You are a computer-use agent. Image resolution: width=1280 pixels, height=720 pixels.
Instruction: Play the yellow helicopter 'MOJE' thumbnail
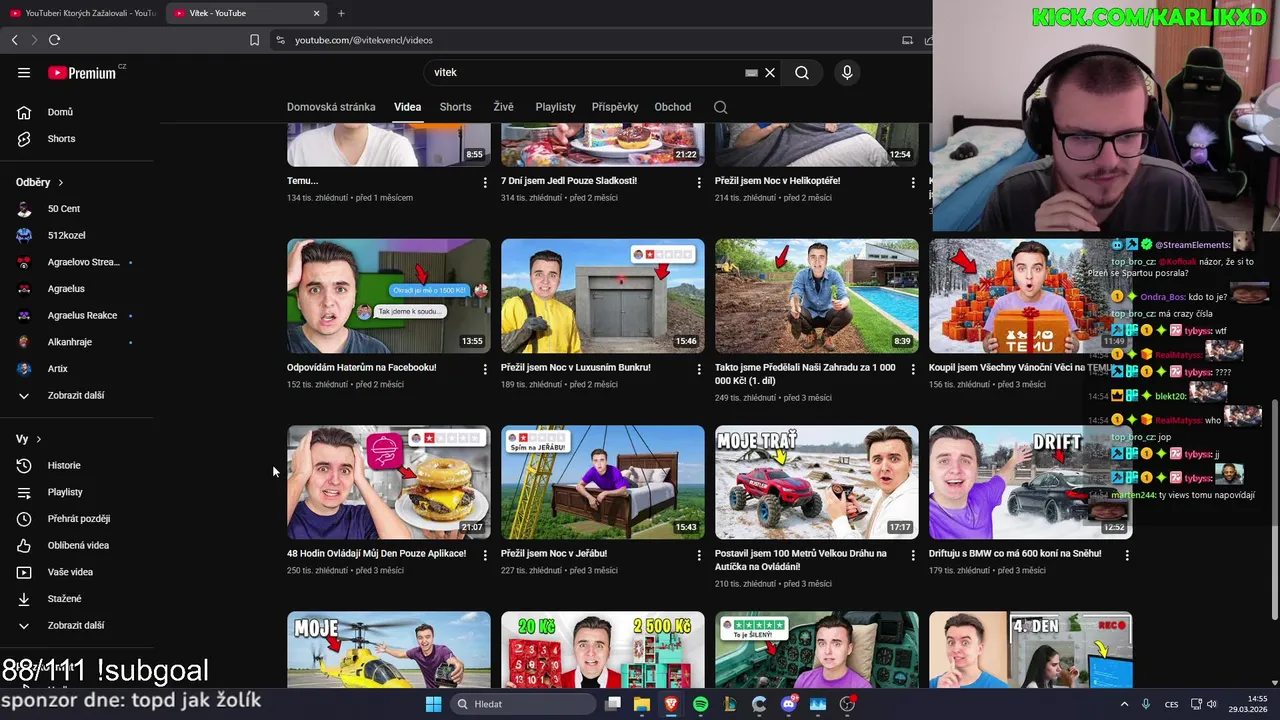pyautogui.click(x=388, y=650)
